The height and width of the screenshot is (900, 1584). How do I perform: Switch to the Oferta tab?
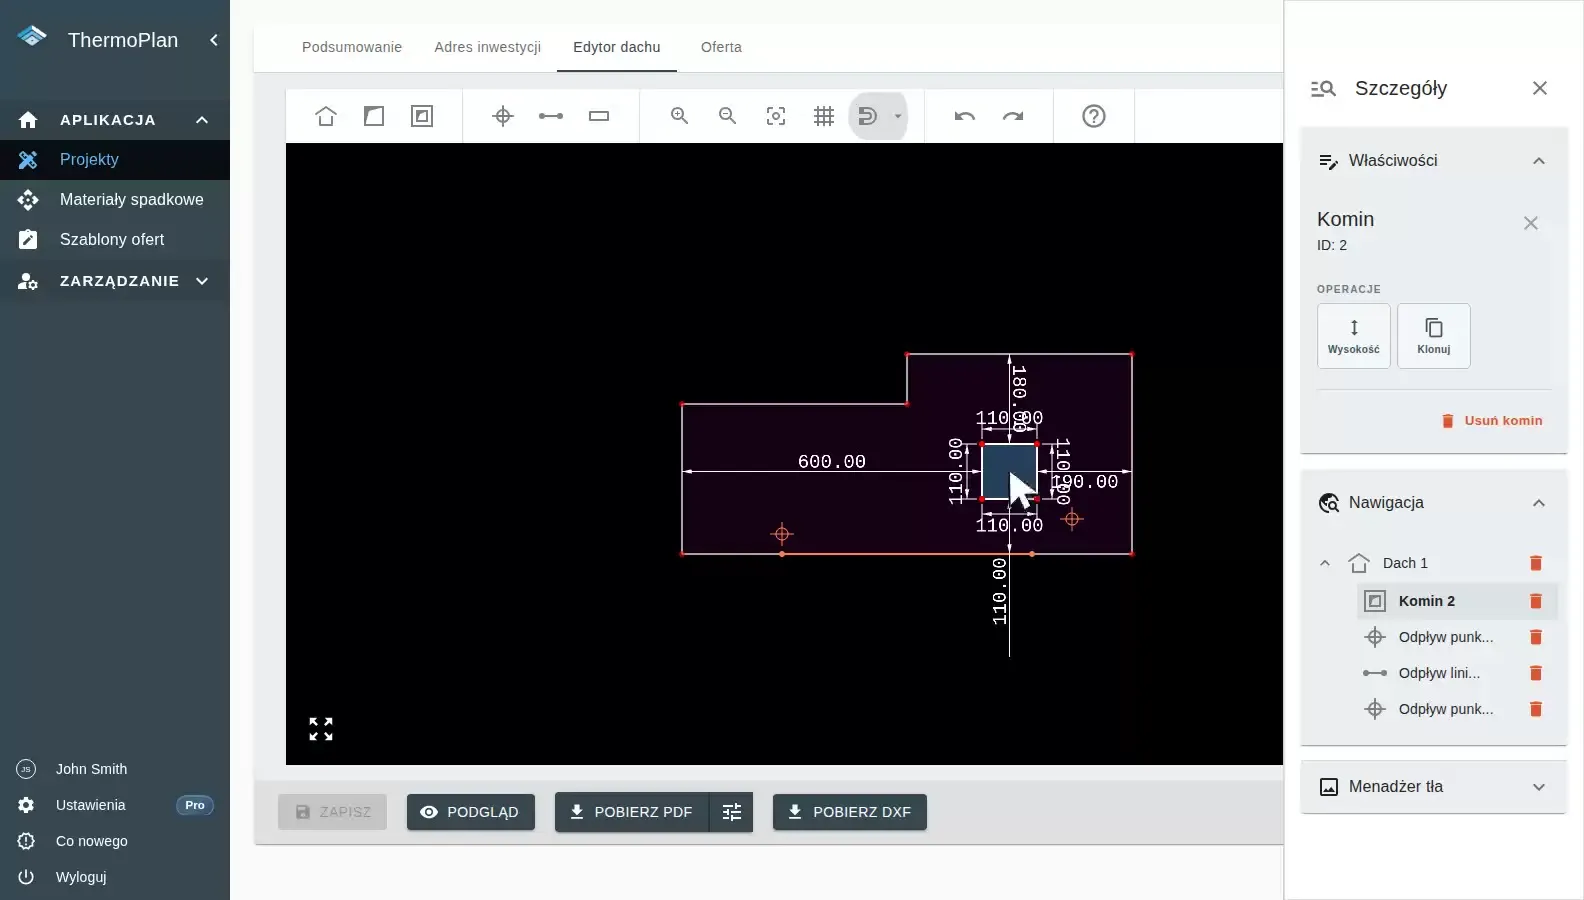721,47
